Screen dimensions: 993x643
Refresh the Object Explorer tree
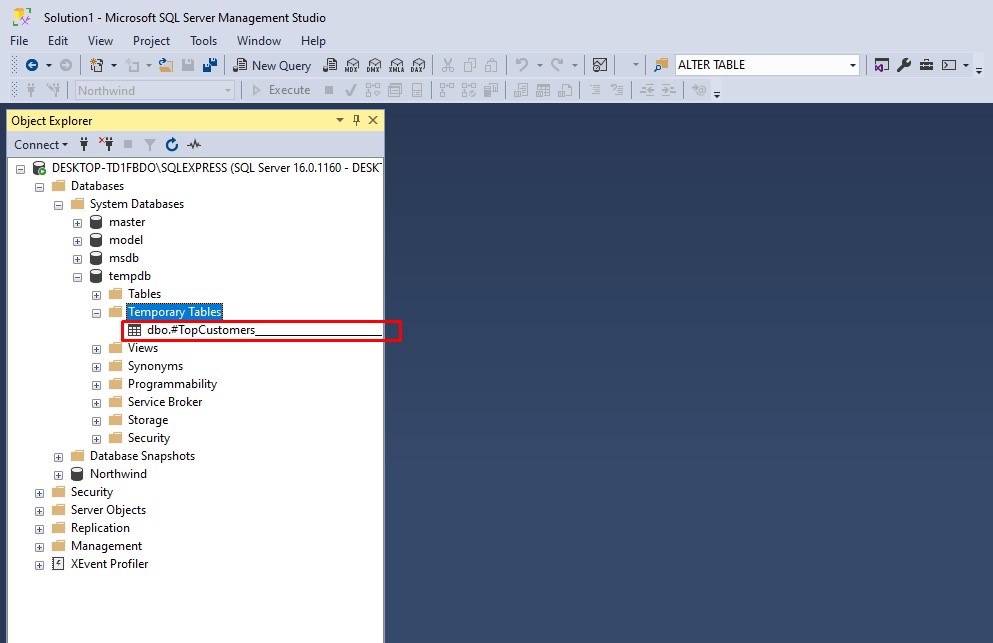click(x=171, y=144)
